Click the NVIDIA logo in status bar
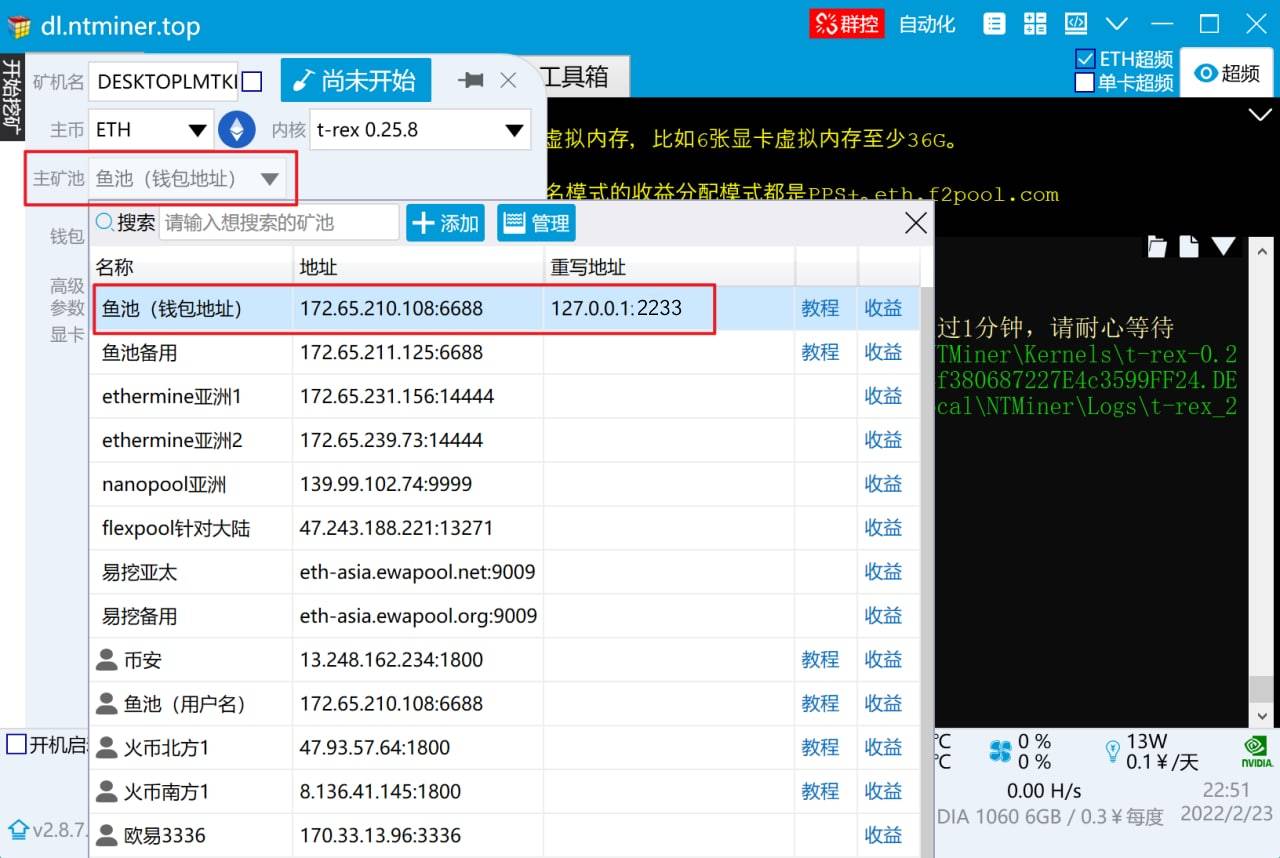 pyautogui.click(x=1256, y=752)
